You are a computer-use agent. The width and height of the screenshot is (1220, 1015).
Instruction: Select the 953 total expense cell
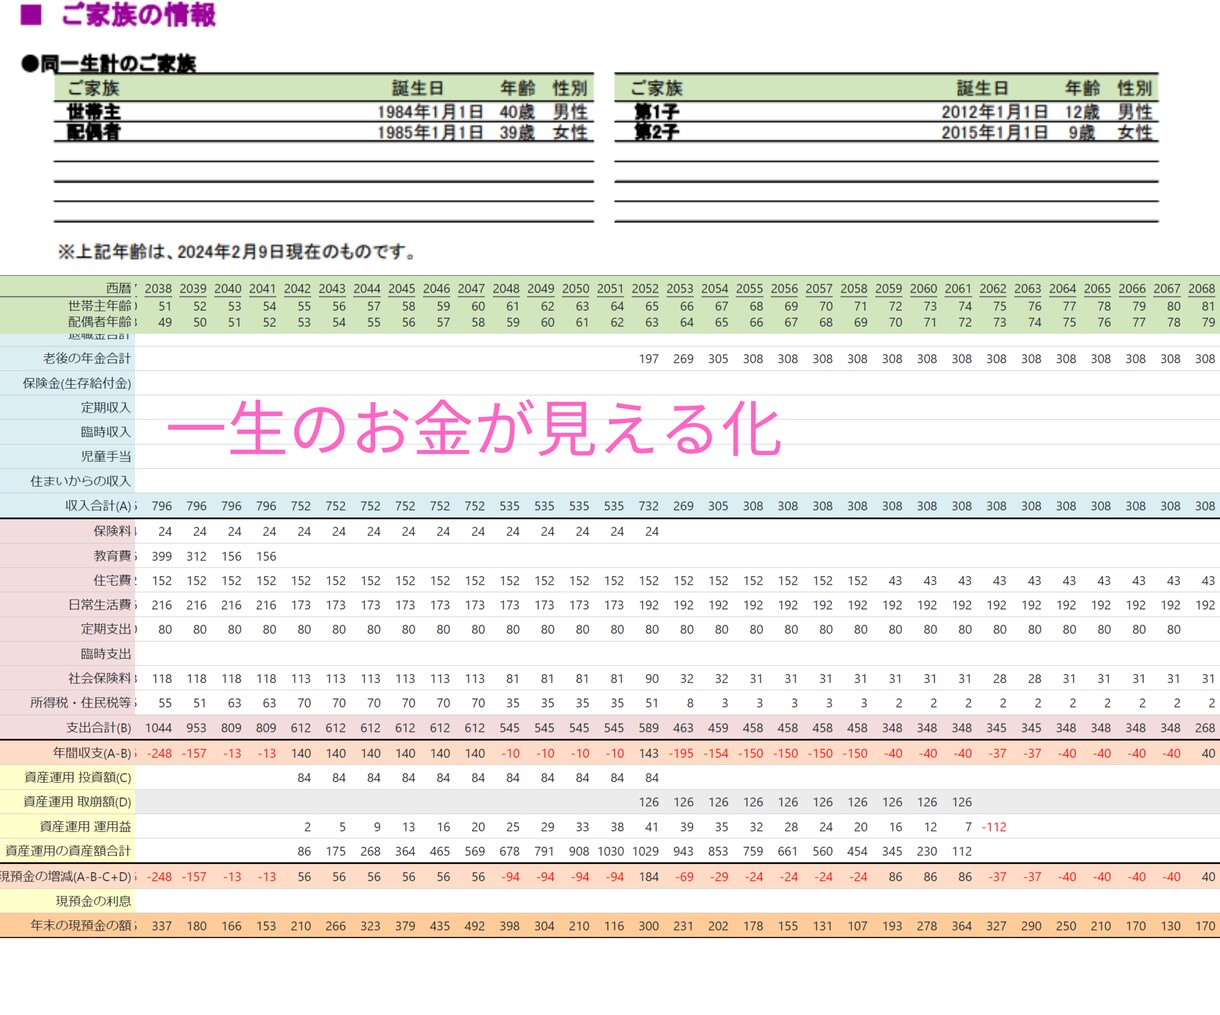(196, 728)
